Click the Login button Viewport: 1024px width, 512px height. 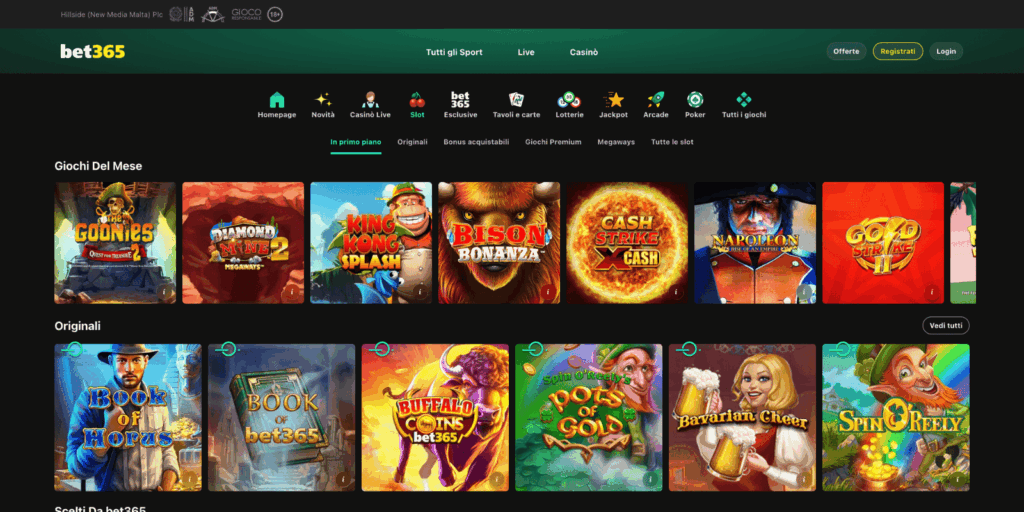(946, 51)
